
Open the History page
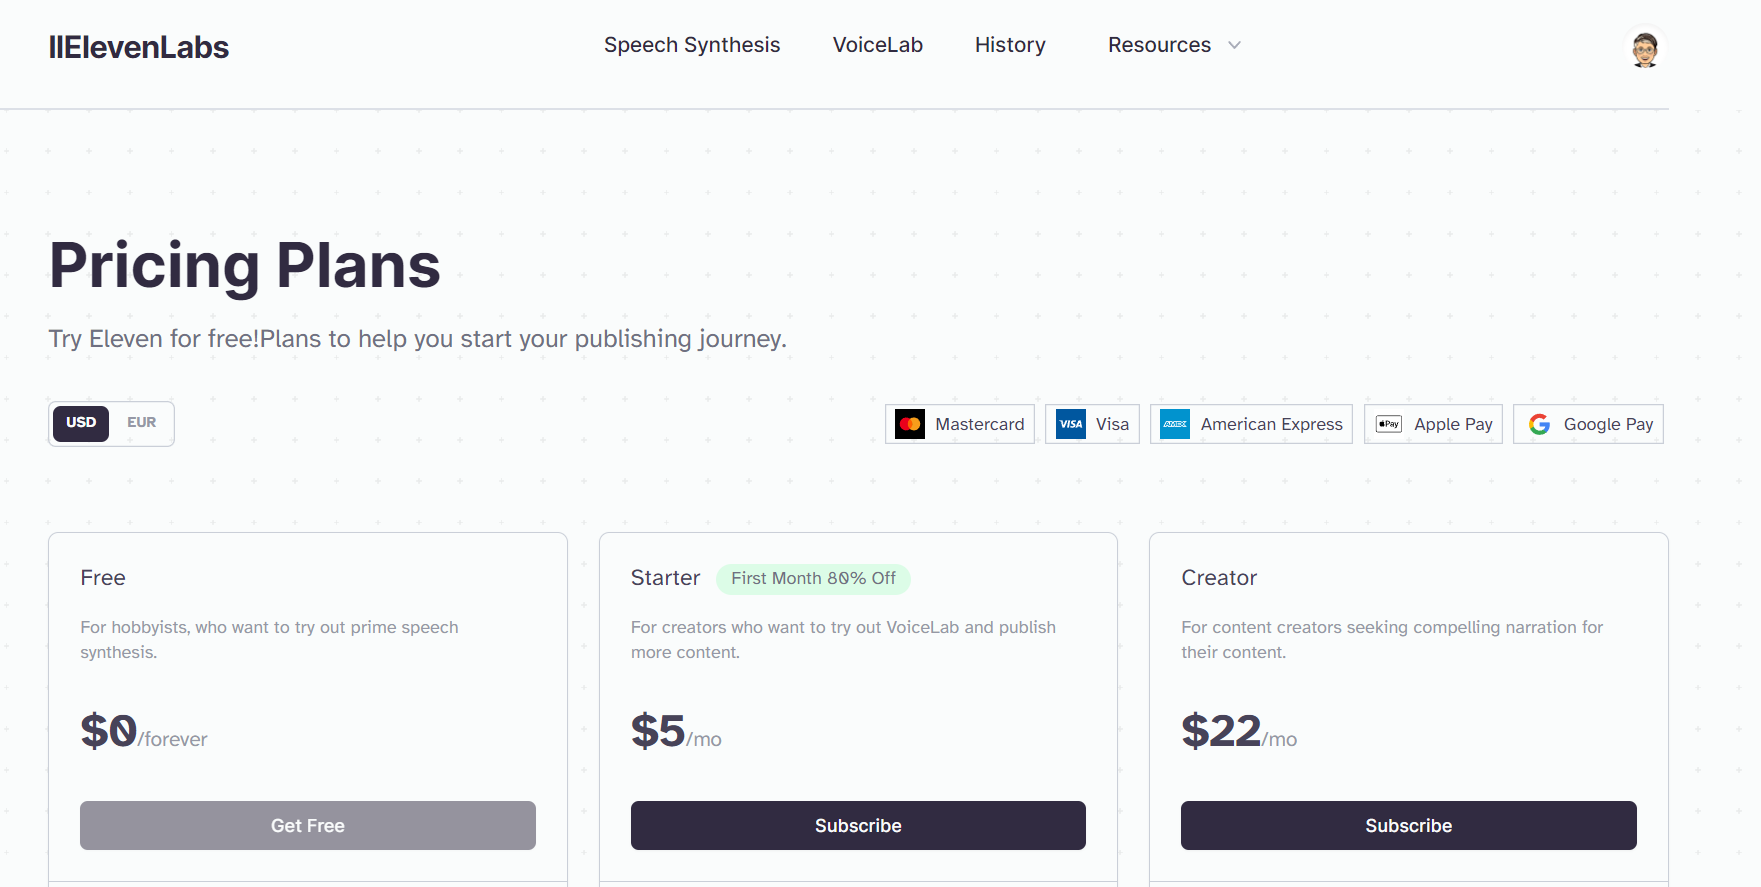(x=1010, y=45)
